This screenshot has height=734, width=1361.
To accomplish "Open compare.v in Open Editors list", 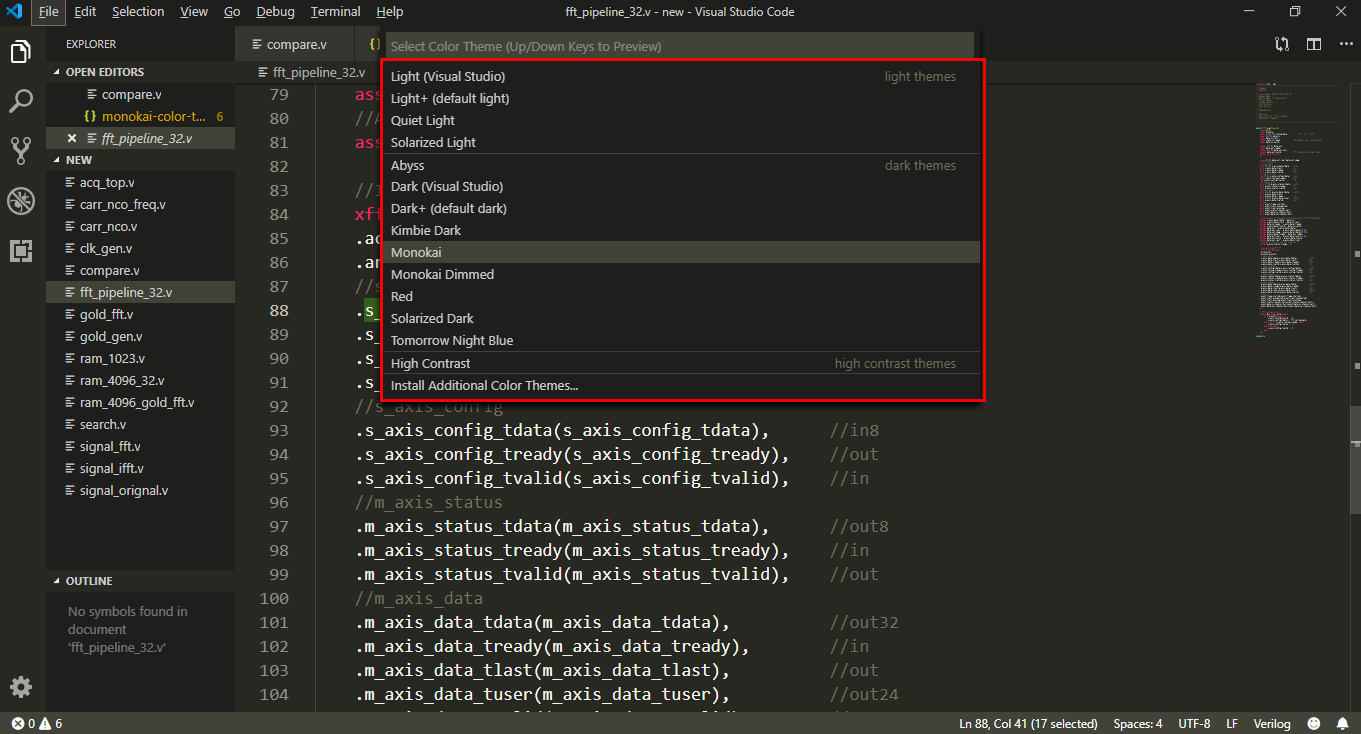I will tap(140, 94).
